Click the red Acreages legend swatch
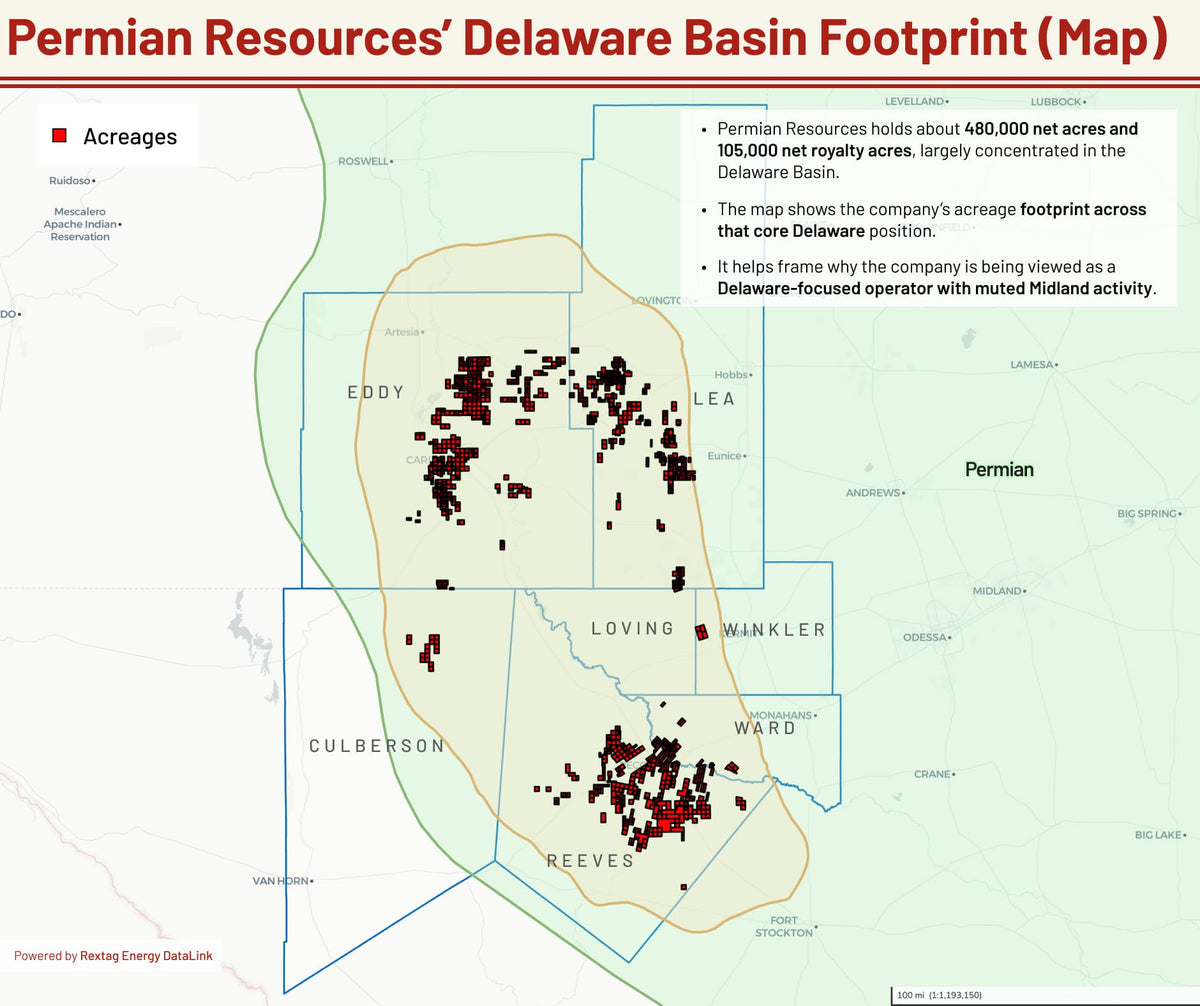 59,136
